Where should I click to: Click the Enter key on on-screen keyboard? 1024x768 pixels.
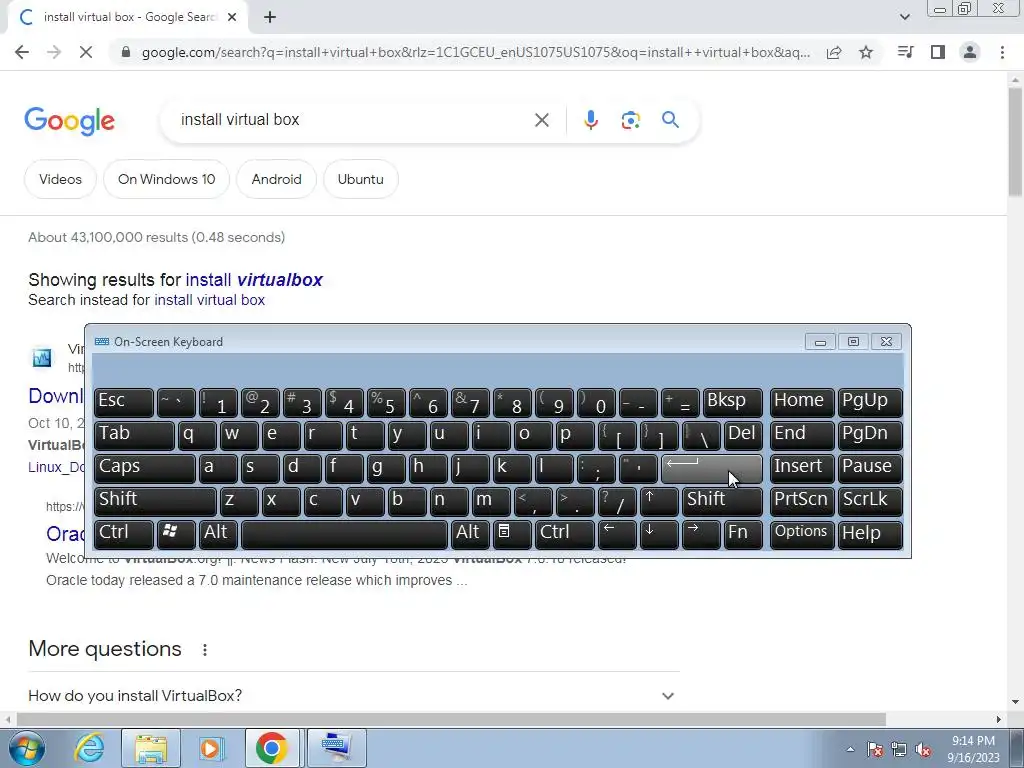pyautogui.click(x=712, y=468)
